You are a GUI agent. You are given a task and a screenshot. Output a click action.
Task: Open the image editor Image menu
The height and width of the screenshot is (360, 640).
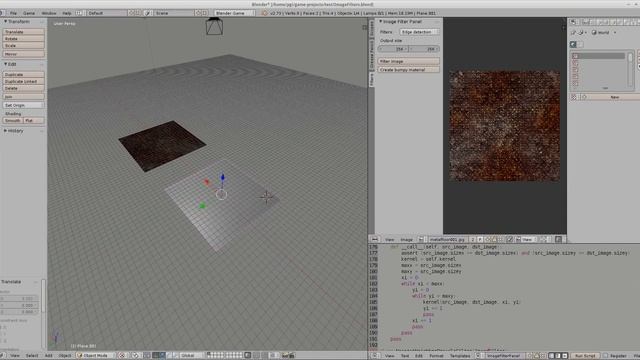click(x=407, y=240)
